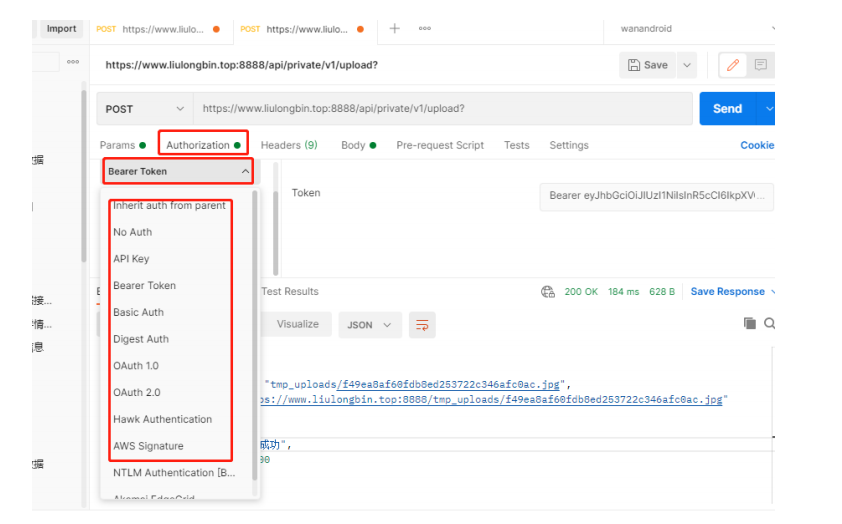The height and width of the screenshot is (524, 842).
Task: Click the sidebar three-dots options icon
Action: [x=73, y=62]
